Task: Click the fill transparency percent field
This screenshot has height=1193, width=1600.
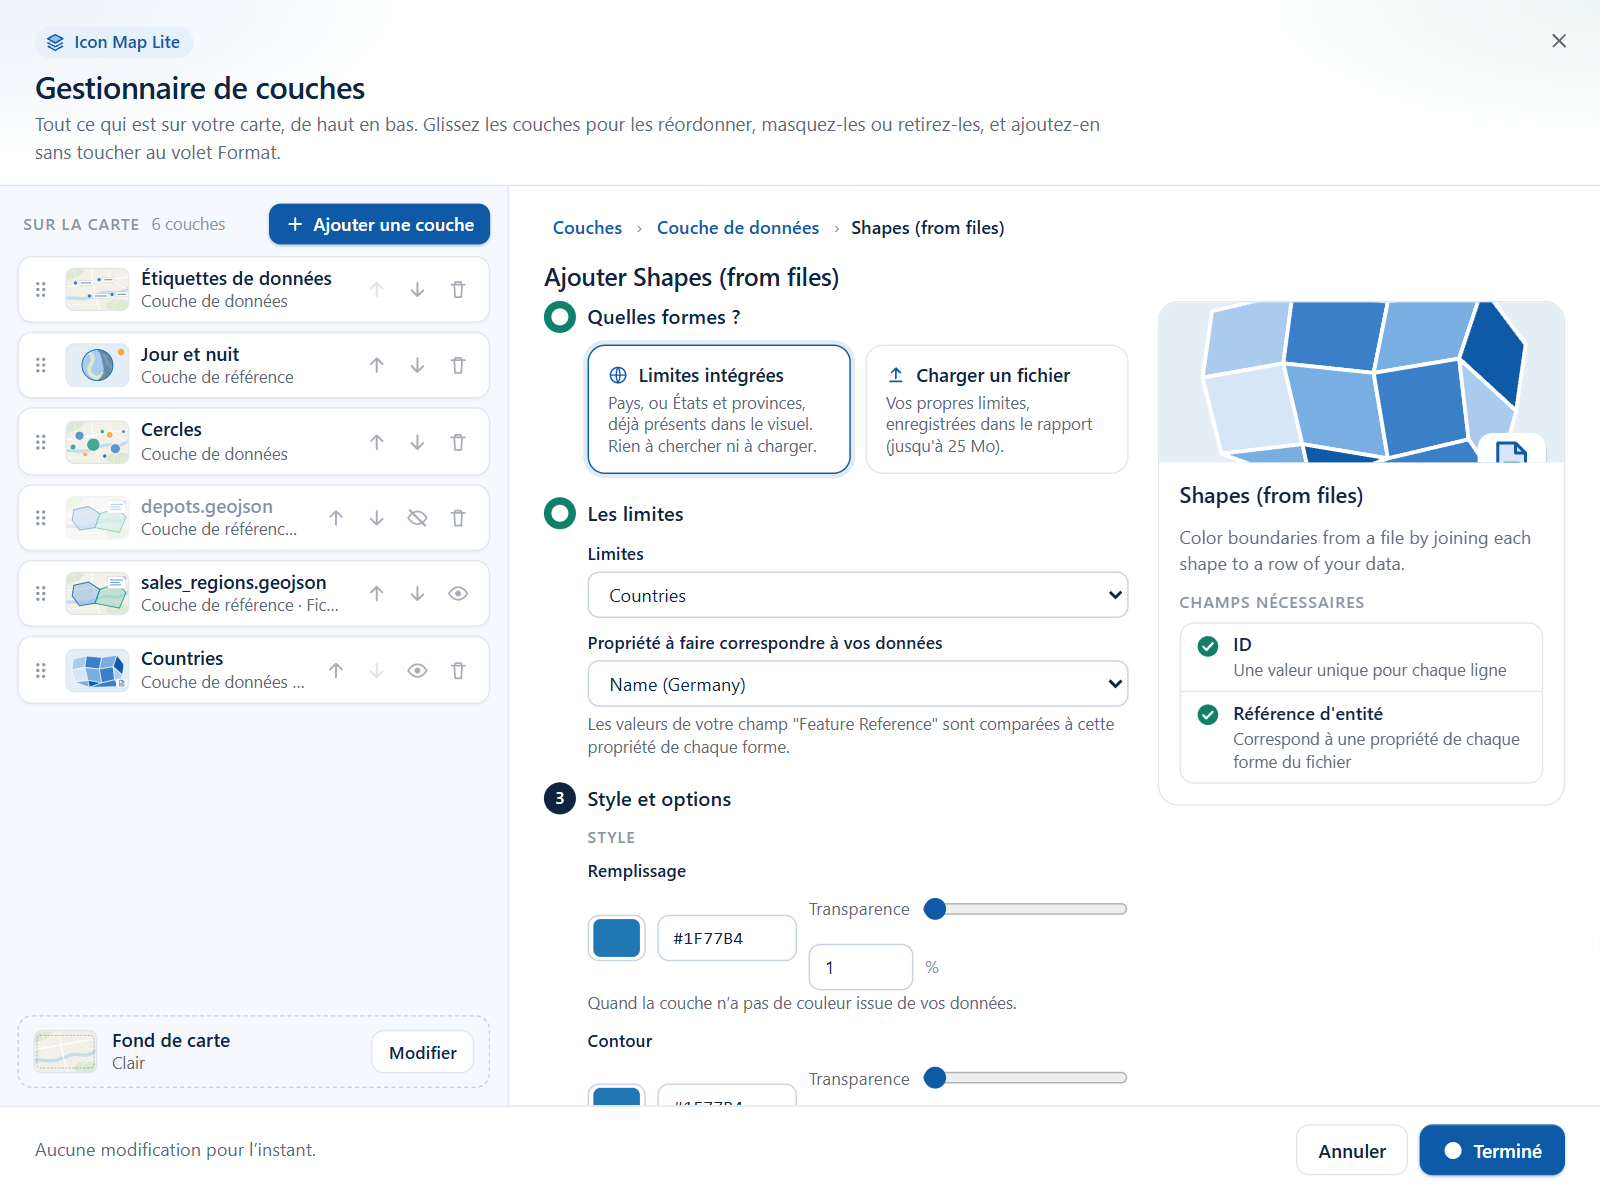Action: (861, 967)
